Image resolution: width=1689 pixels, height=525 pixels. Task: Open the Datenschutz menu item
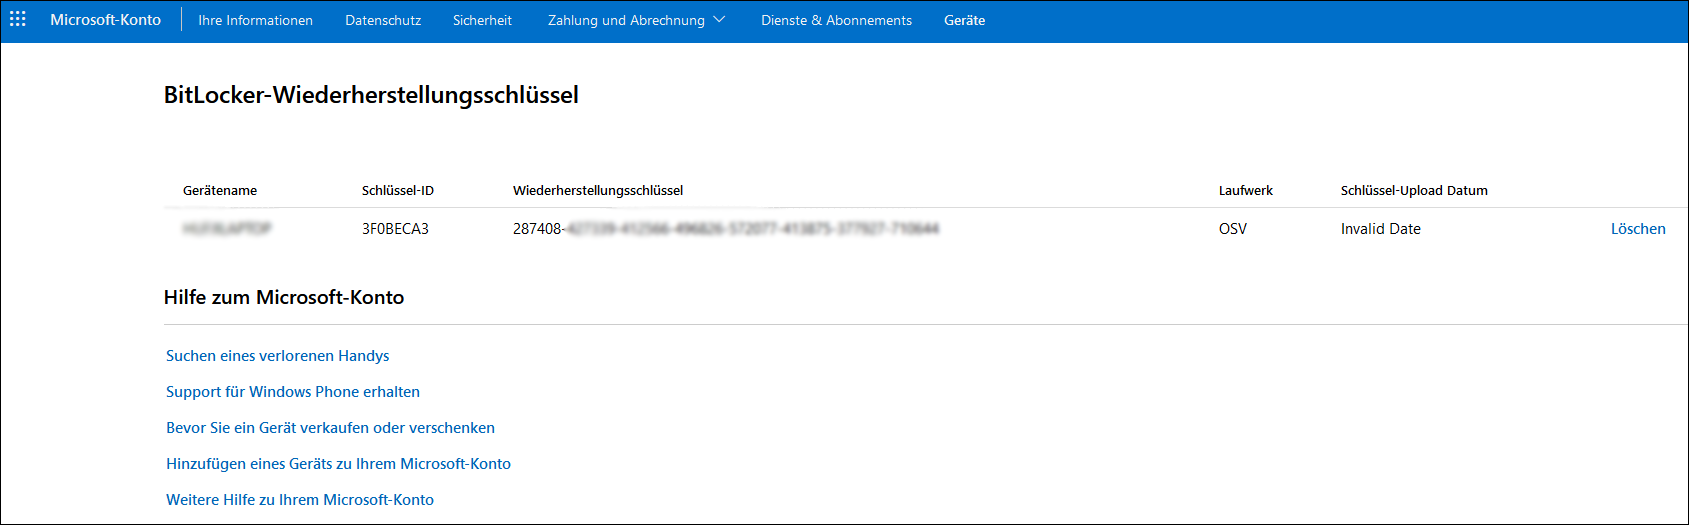(383, 20)
